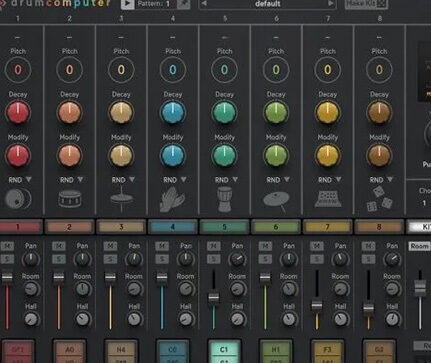Trigger the H1 pad on channel 6

[276, 351]
